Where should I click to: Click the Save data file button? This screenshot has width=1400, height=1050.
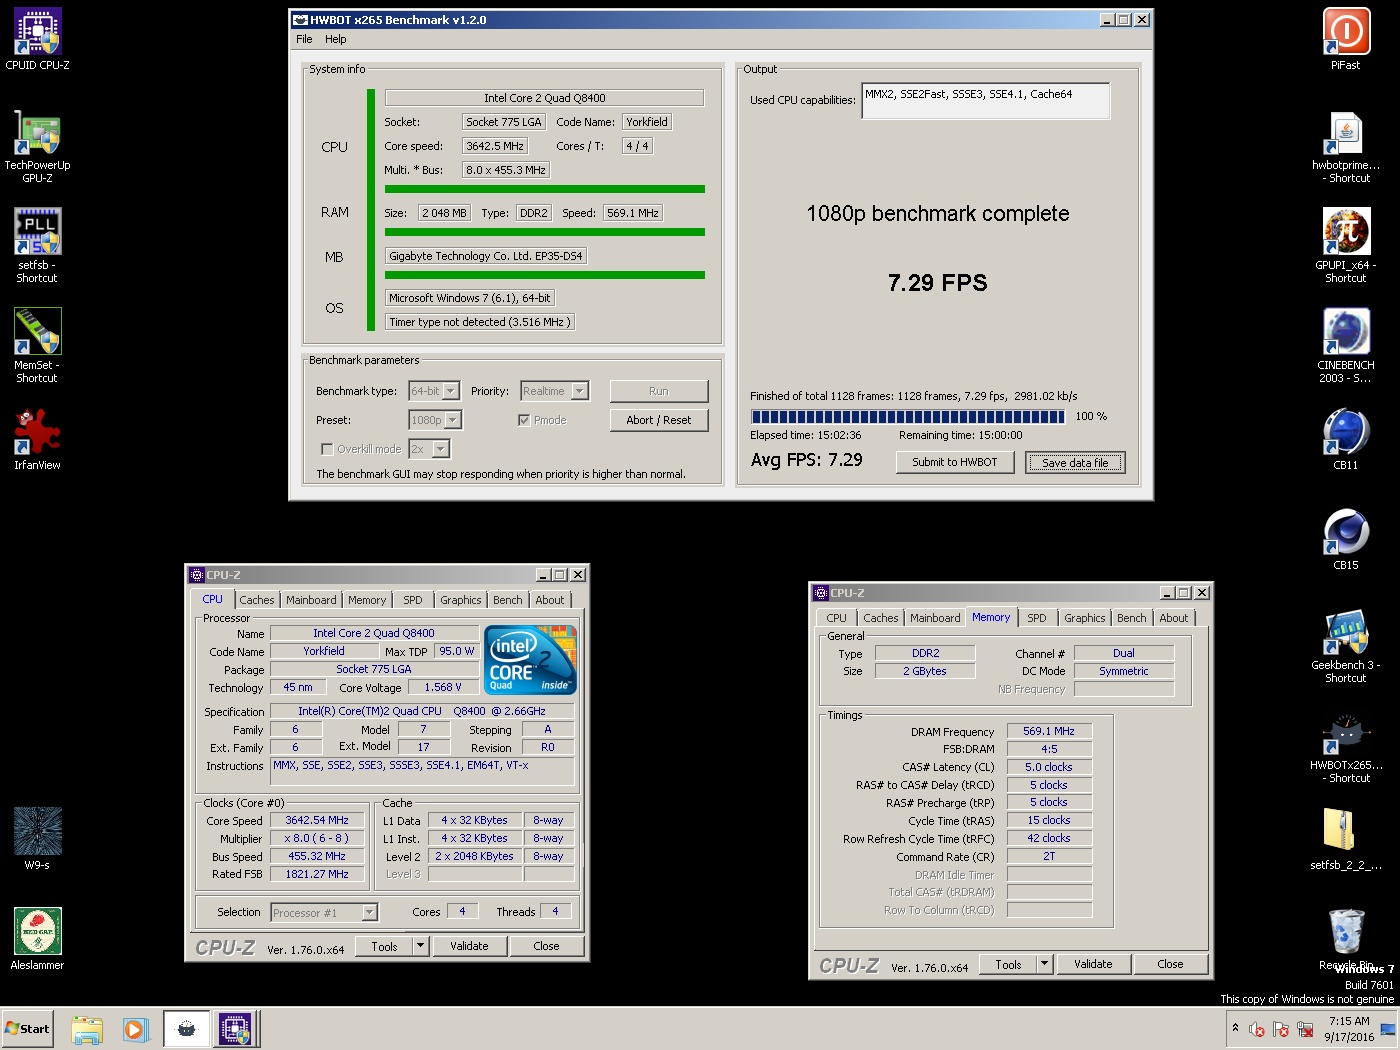coord(1075,462)
